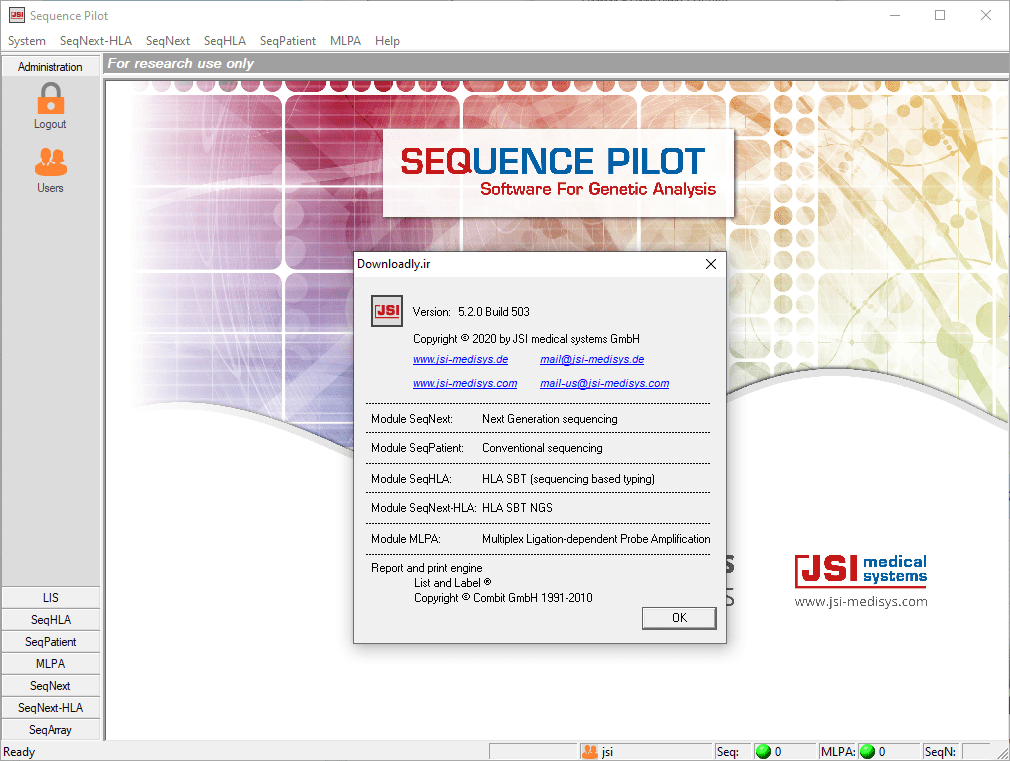The height and width of the screenshot is (761, 1010).
Task: Click the JSI medical systems logo
Action: click(x=860, y=570)
